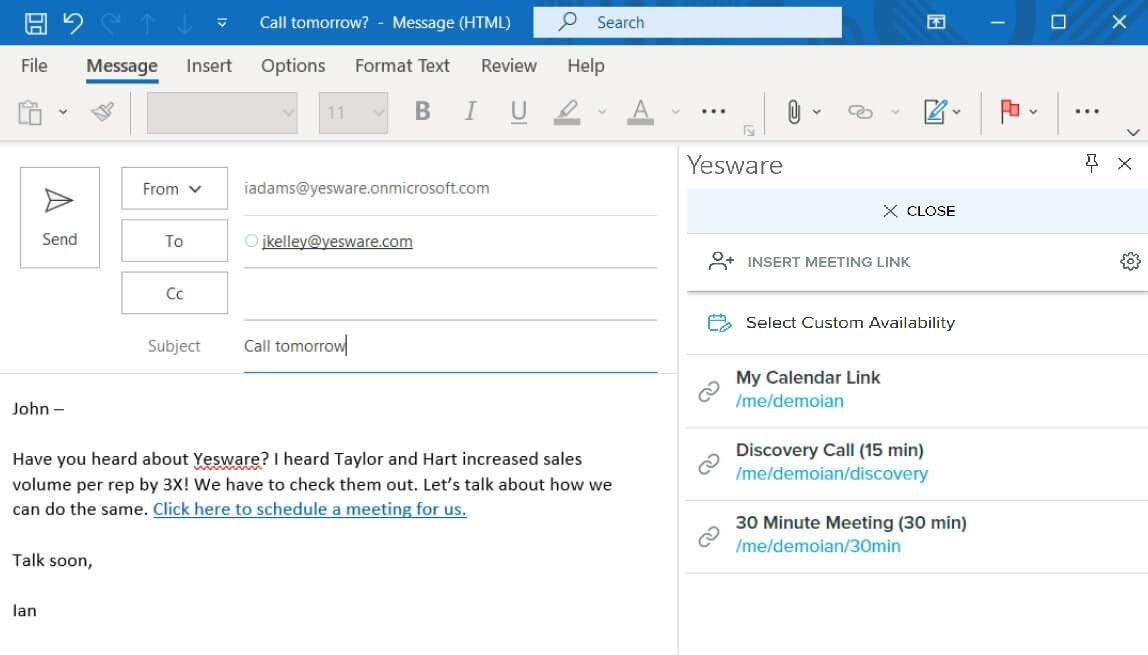
Task: Click the Format Painter icon
Action: tap(103, 111)
